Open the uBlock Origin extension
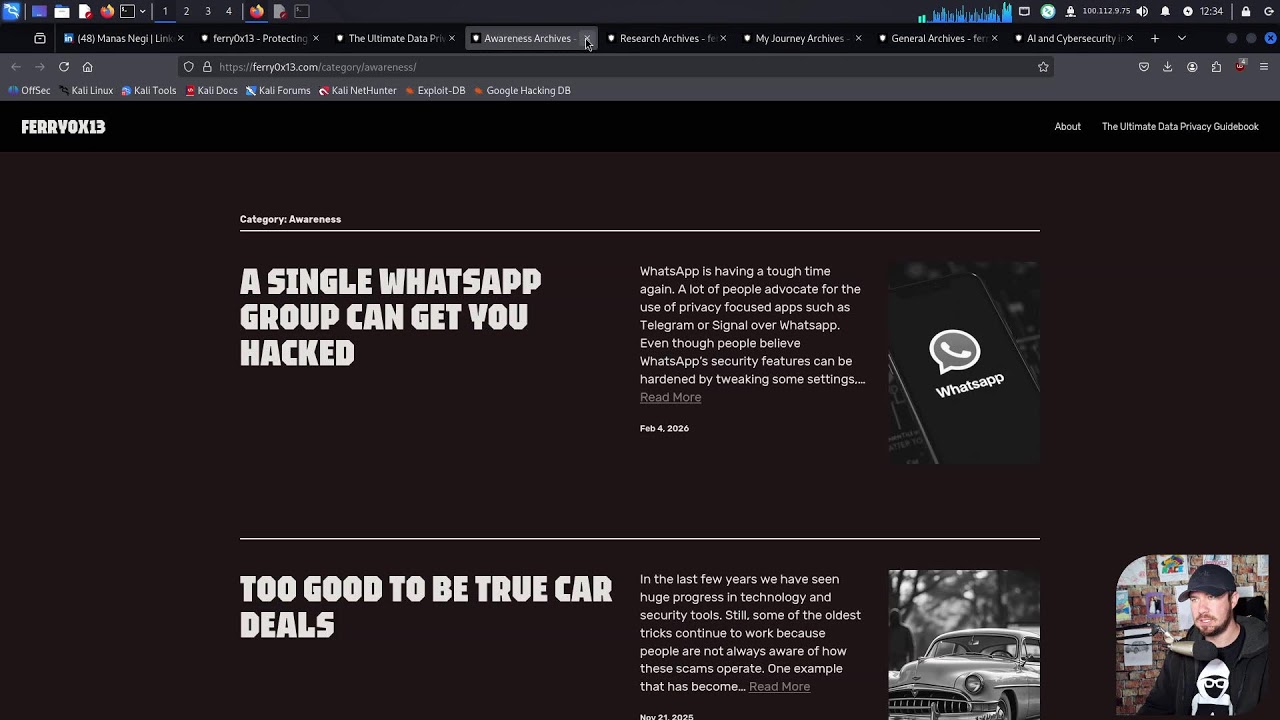Viewport: 1280px width, 720px height. [1240, 67]
